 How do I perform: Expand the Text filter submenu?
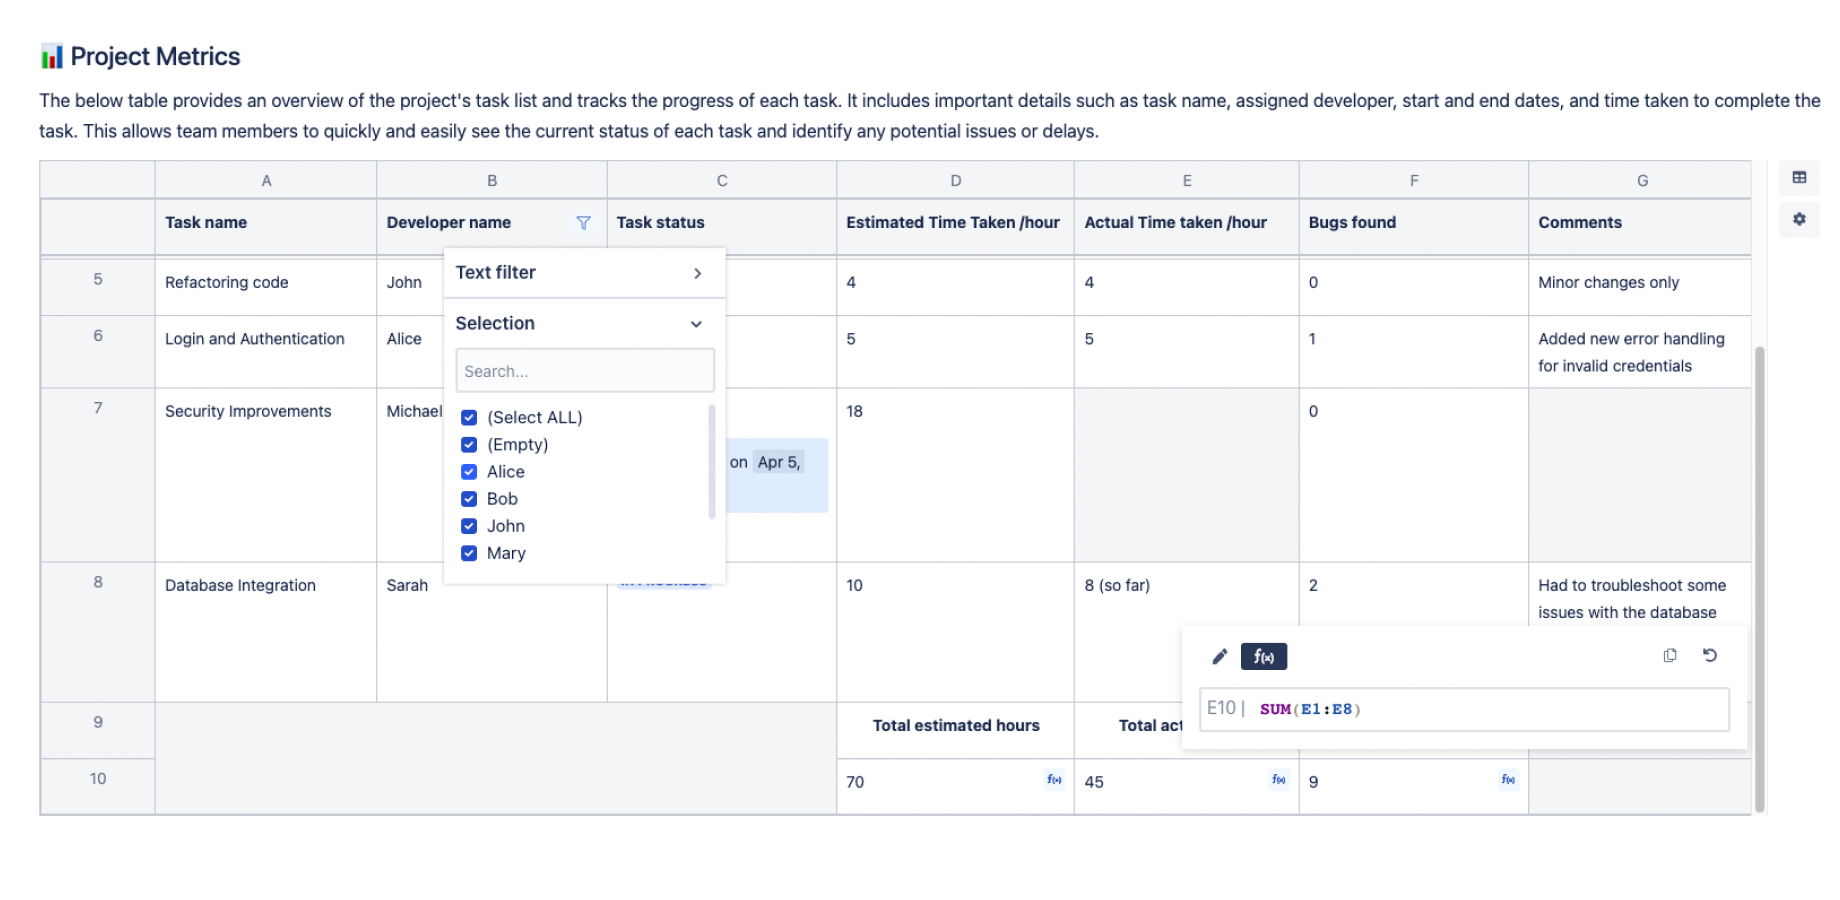[697, 273]
